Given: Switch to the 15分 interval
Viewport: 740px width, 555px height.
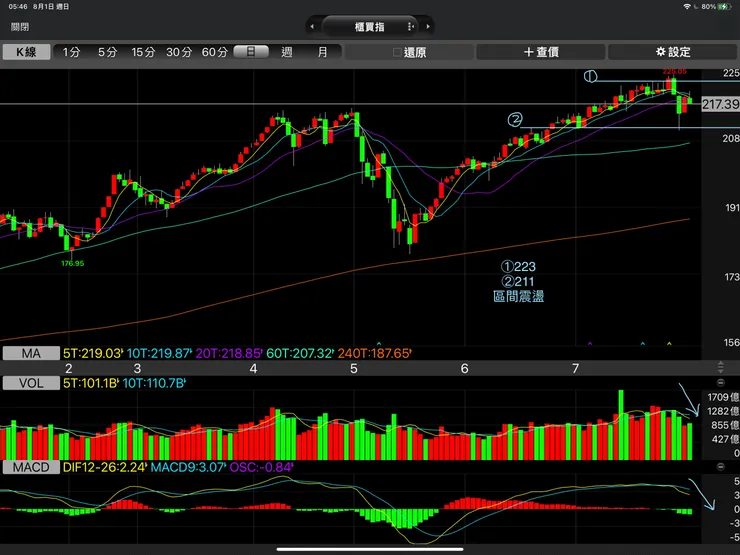Looking at the screenshot, I should (x=143, y=52).
